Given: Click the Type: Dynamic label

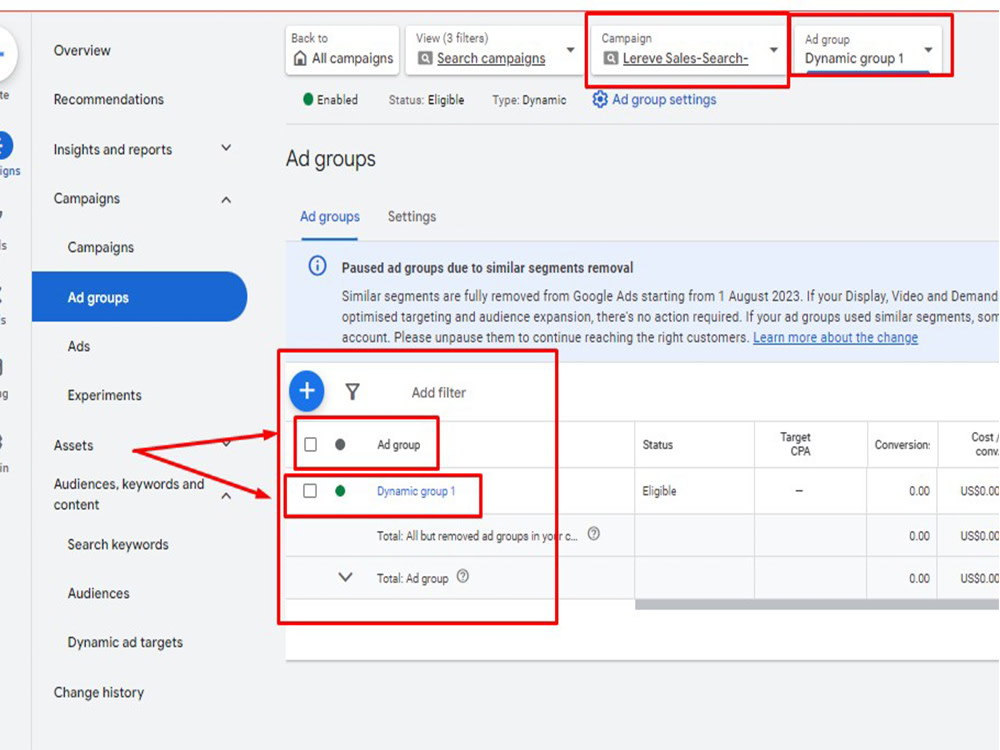Looking at the screenshot, I should point(529,100).
